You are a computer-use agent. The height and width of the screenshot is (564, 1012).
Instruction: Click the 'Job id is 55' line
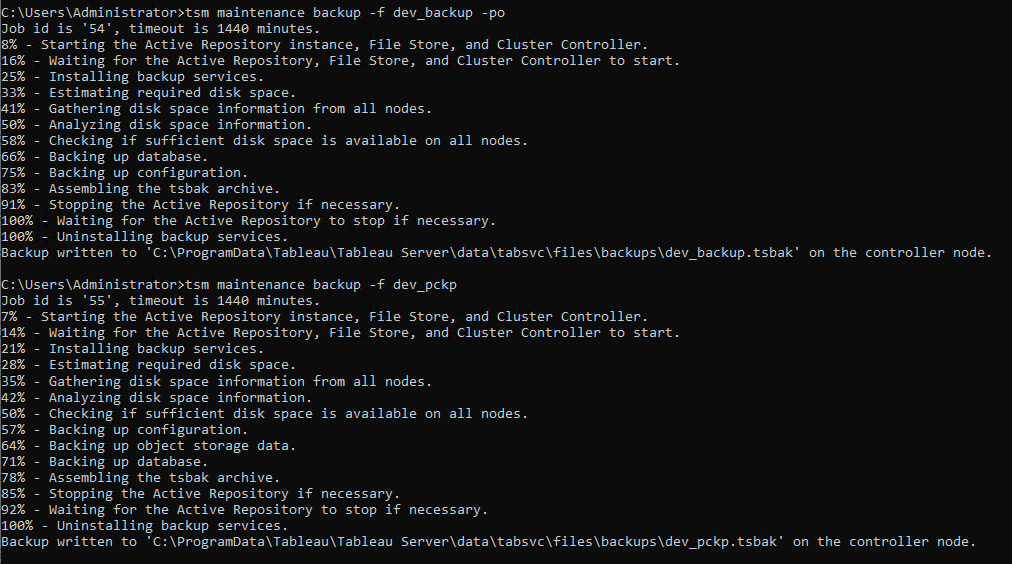pos(160,301)
